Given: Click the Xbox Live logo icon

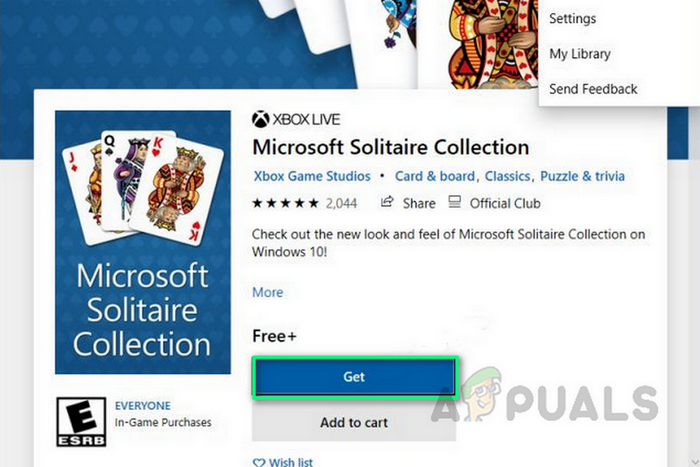Looking at the screenshot, I should [260, 119].
